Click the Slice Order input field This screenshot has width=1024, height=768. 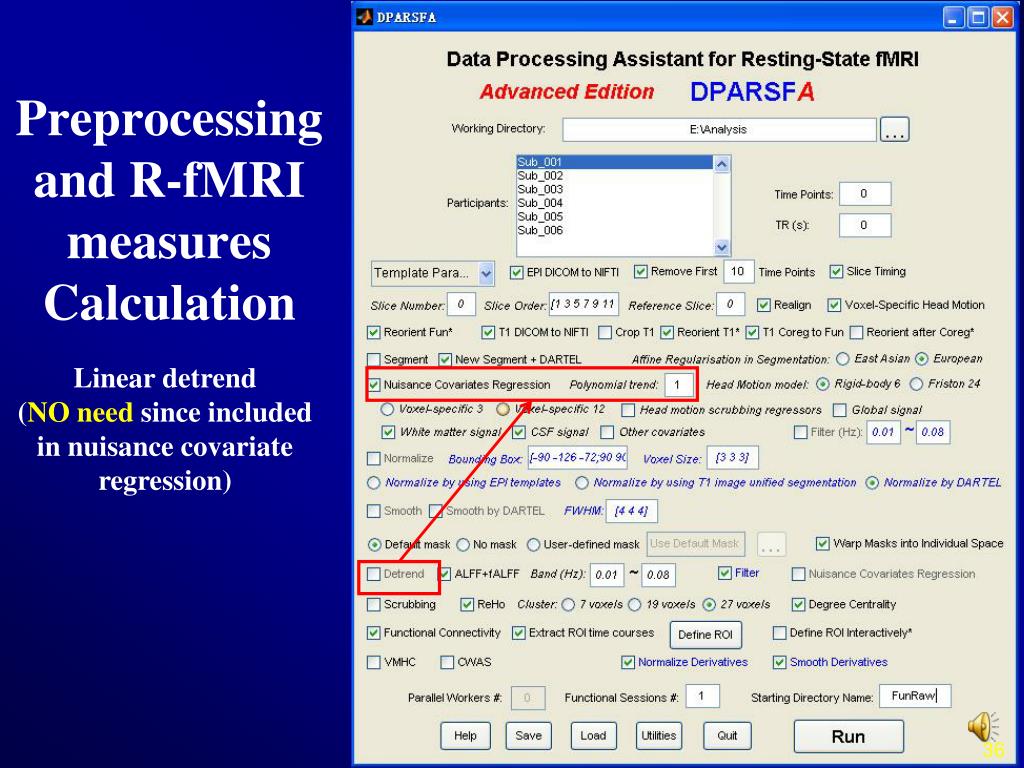(583, 305)
